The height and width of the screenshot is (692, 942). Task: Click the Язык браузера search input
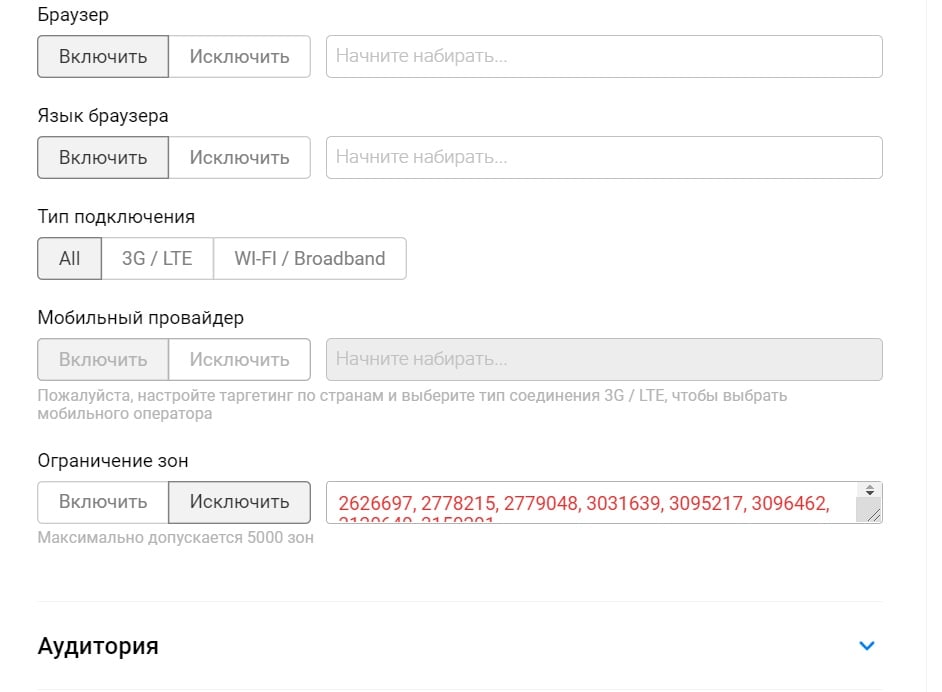(x=604, y=158)
